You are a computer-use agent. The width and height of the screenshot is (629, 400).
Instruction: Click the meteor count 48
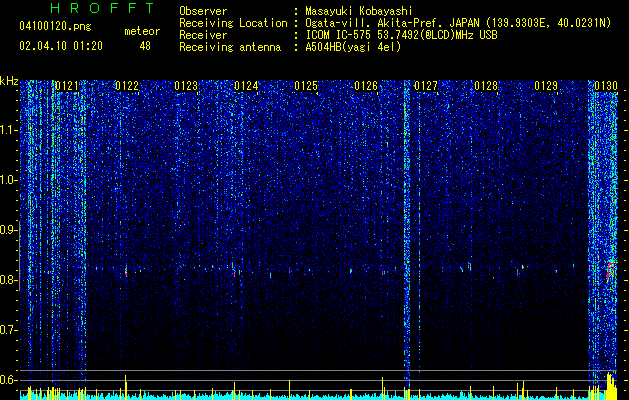[145, 46]
